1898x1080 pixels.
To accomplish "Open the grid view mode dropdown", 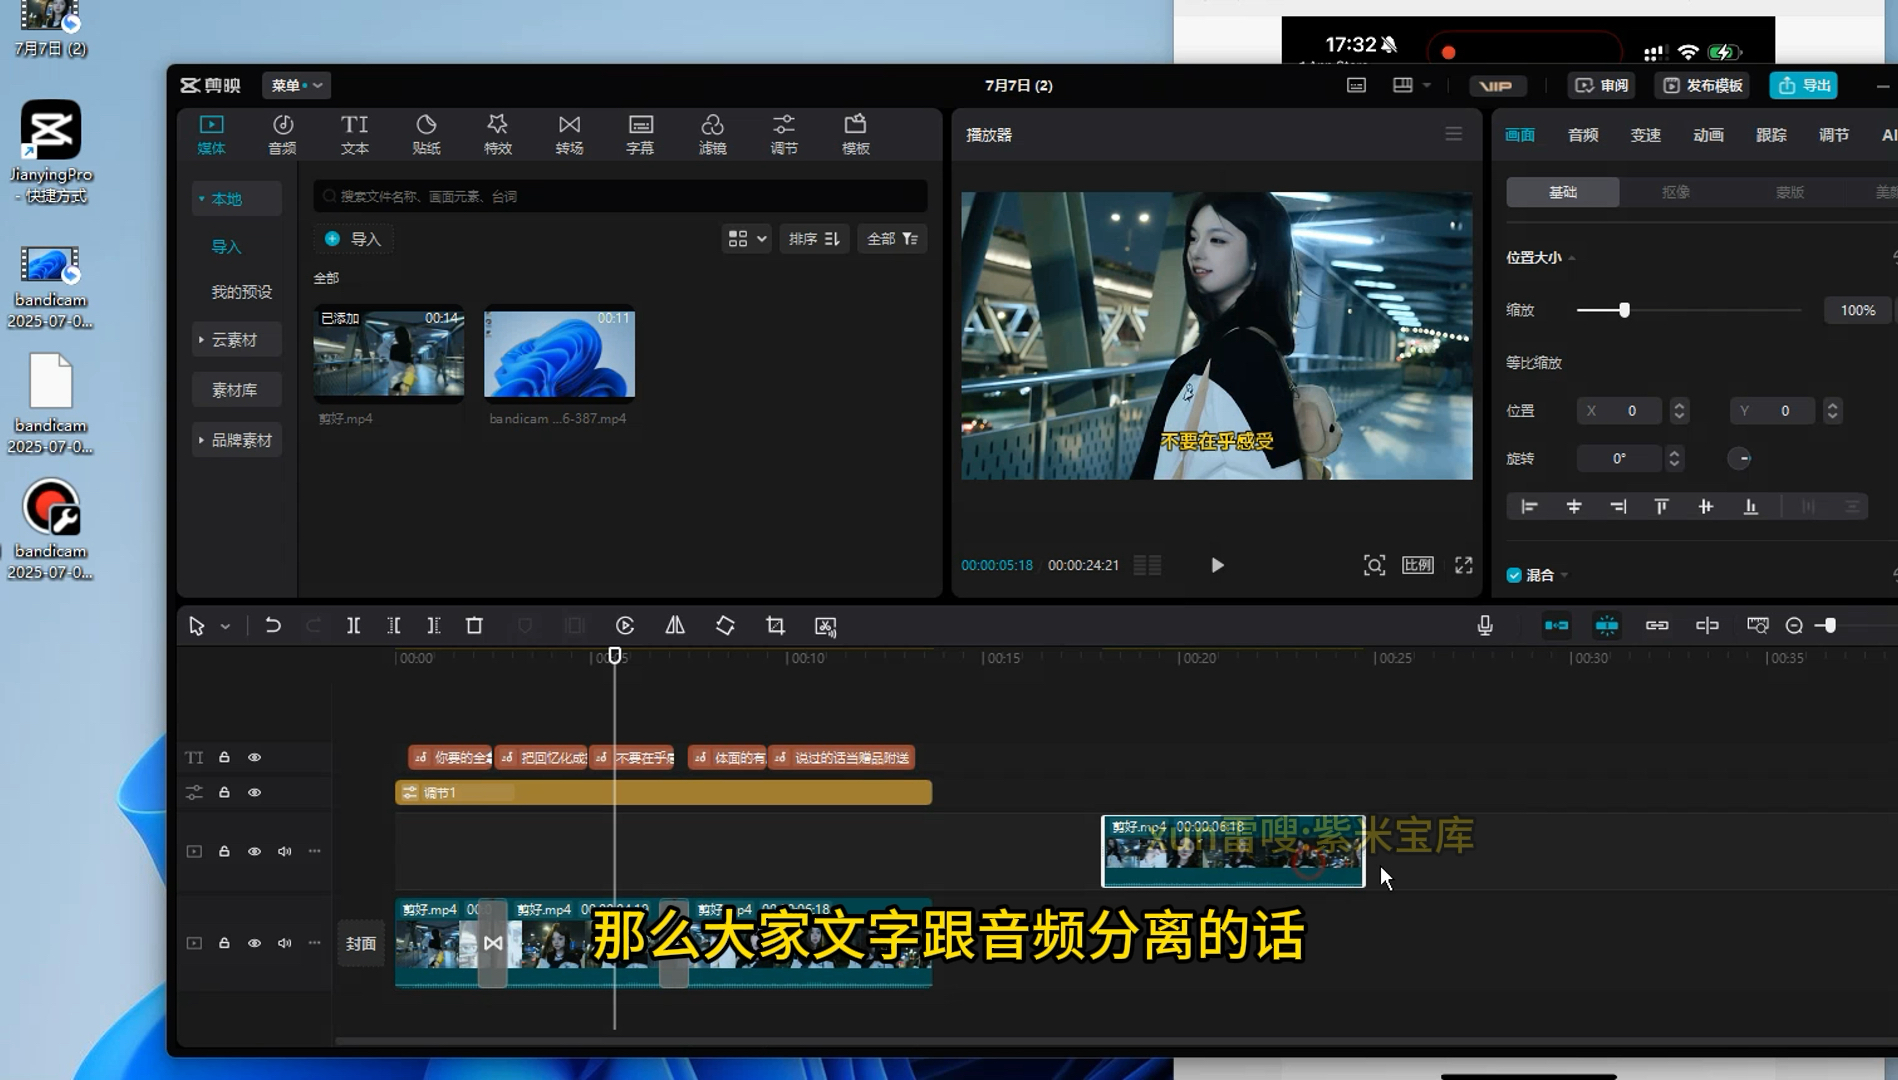I will [747, 239].
